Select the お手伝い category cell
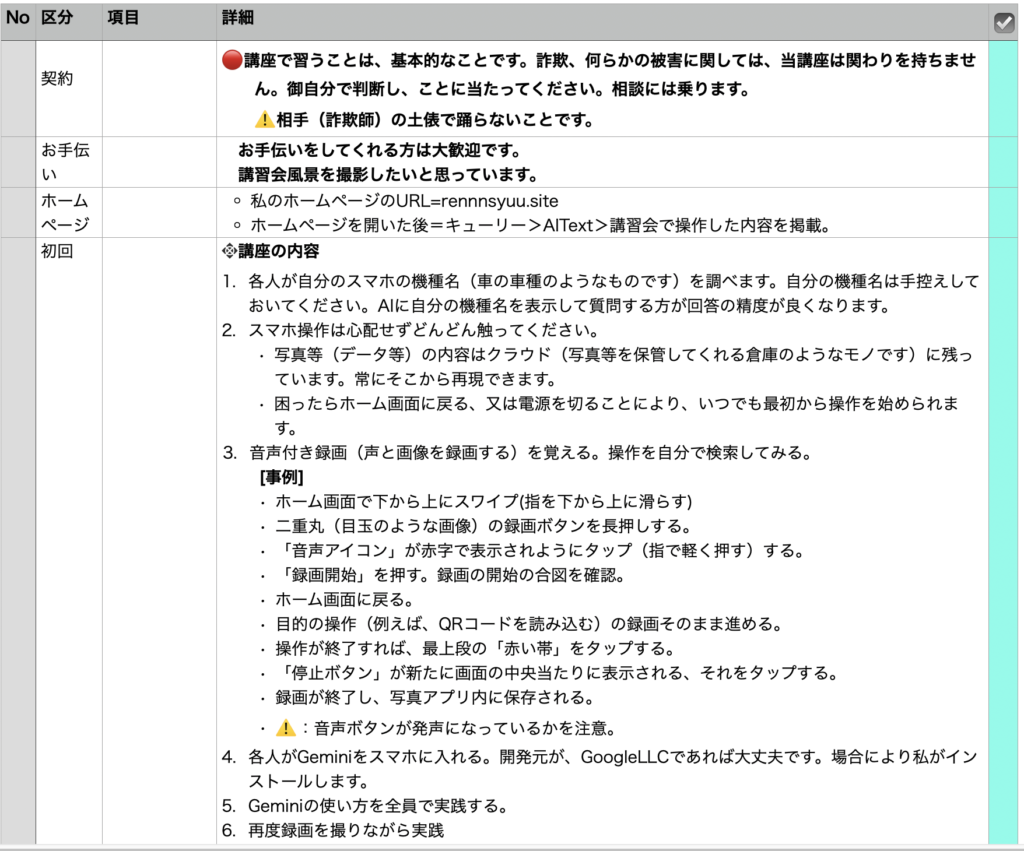 [65, 161]
